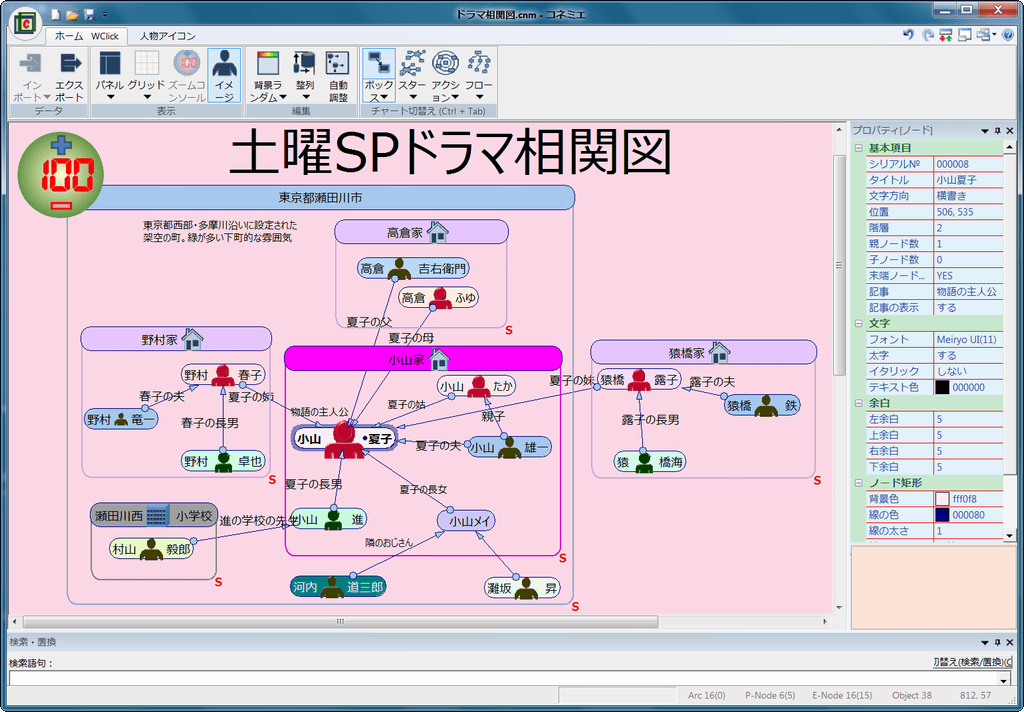Viewport: 1024px width, 712px height.
Task: Click the エクスポート (Export) icon
Action: [69, 74]
